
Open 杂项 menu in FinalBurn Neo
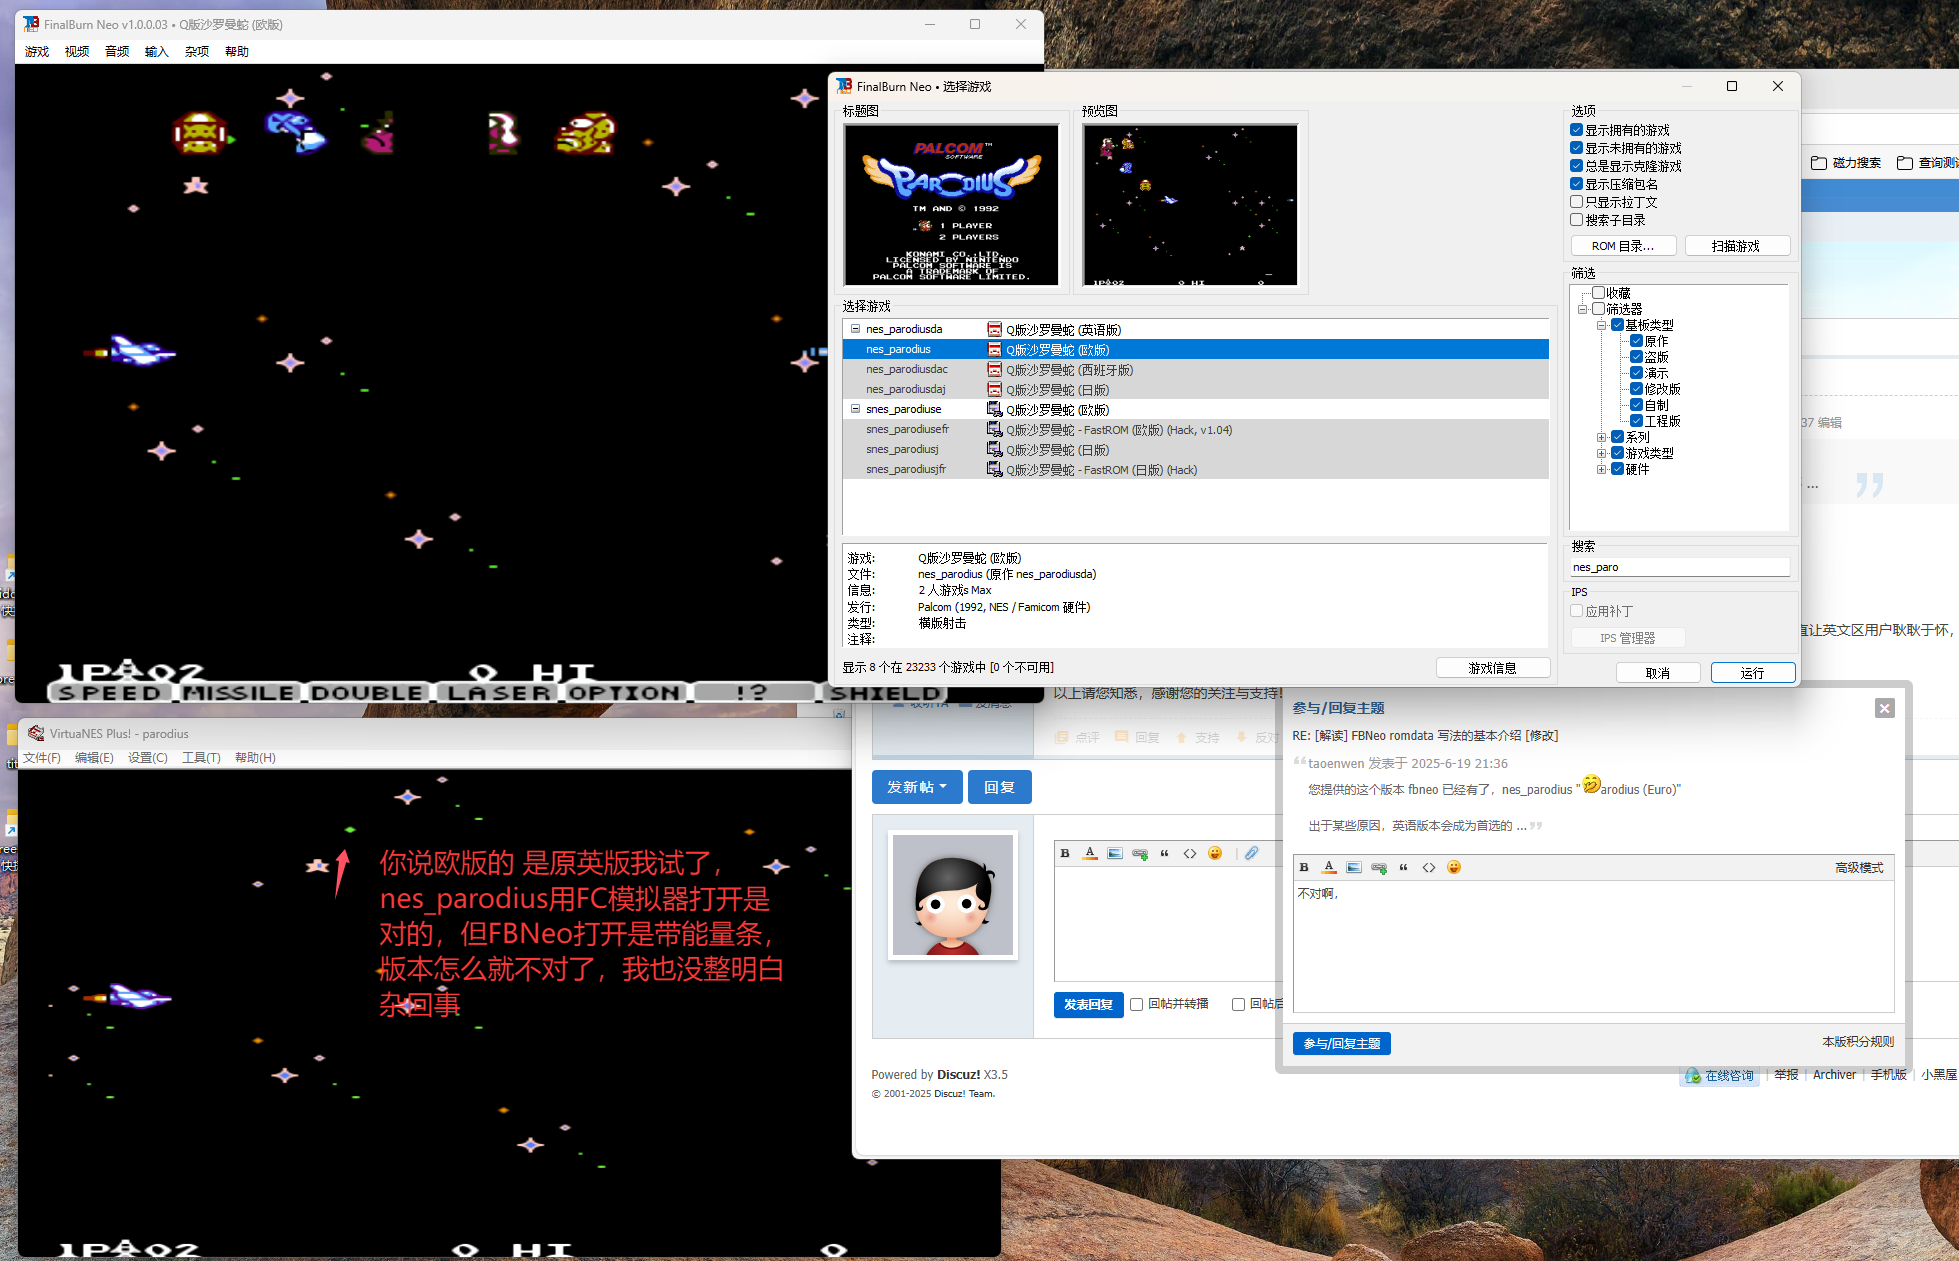point(197,52)
